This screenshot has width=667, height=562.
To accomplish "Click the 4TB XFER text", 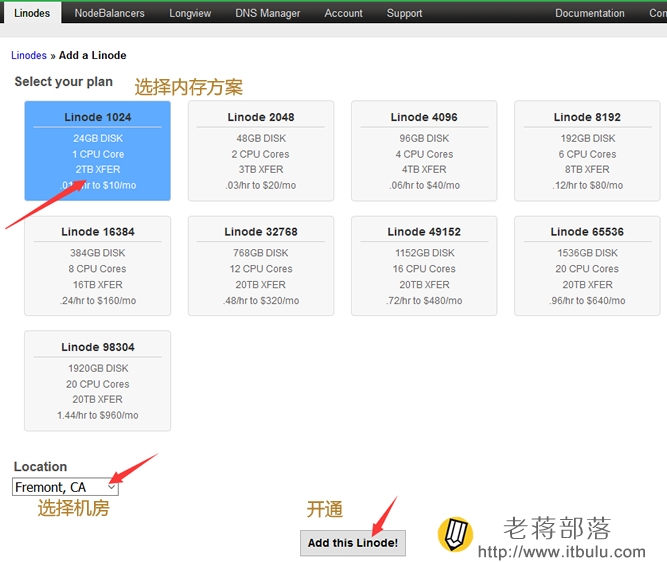I will click(x=424, y=169).
